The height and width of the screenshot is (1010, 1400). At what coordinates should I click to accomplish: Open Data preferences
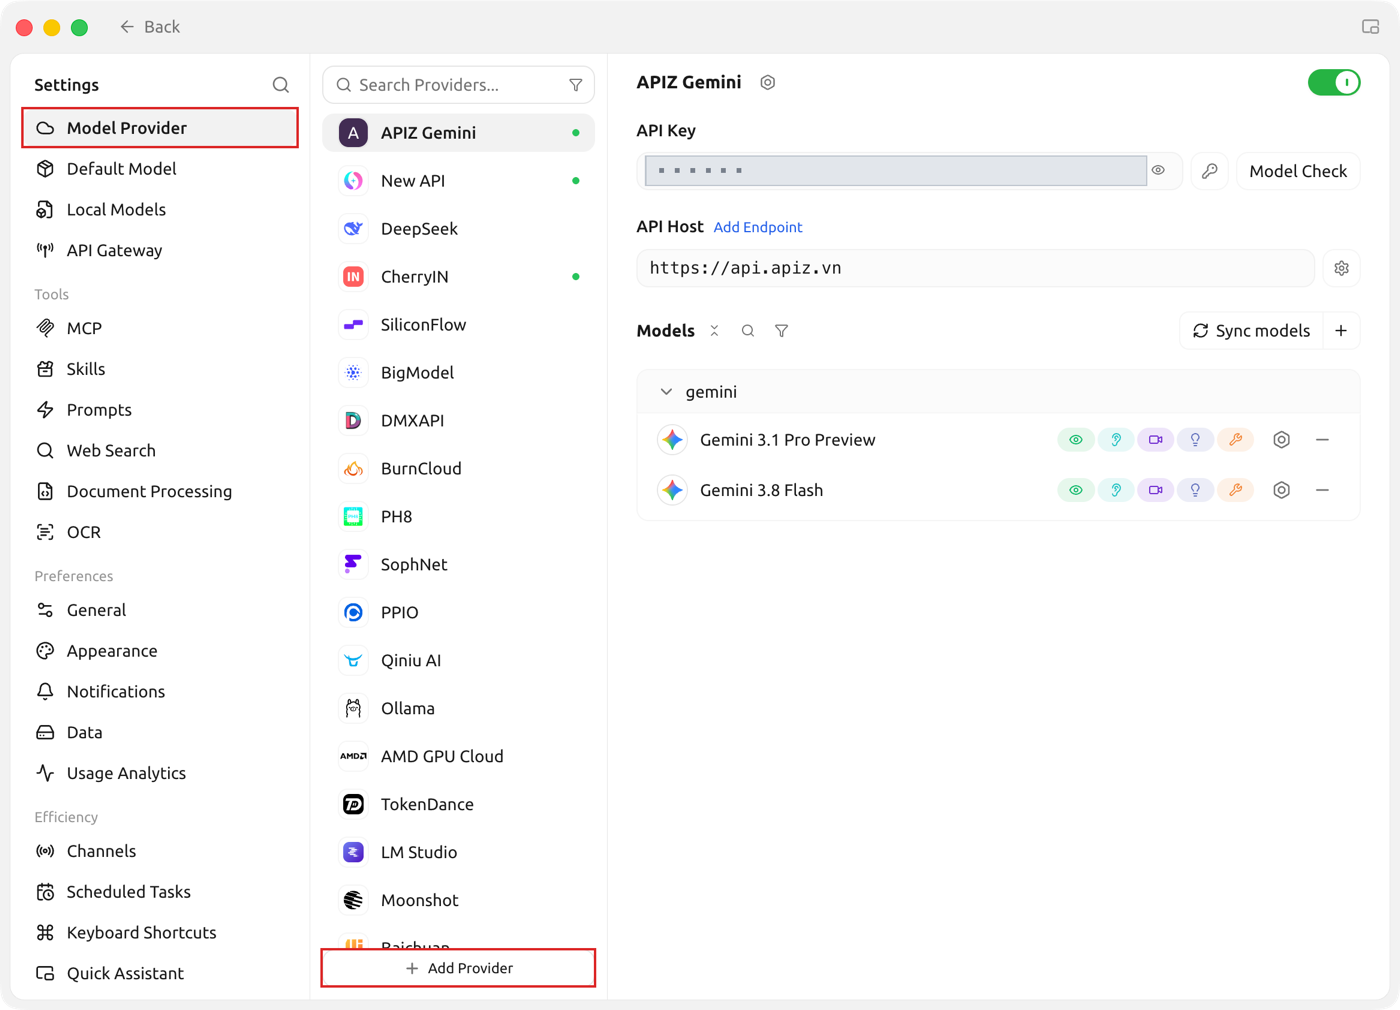point(160,733)
